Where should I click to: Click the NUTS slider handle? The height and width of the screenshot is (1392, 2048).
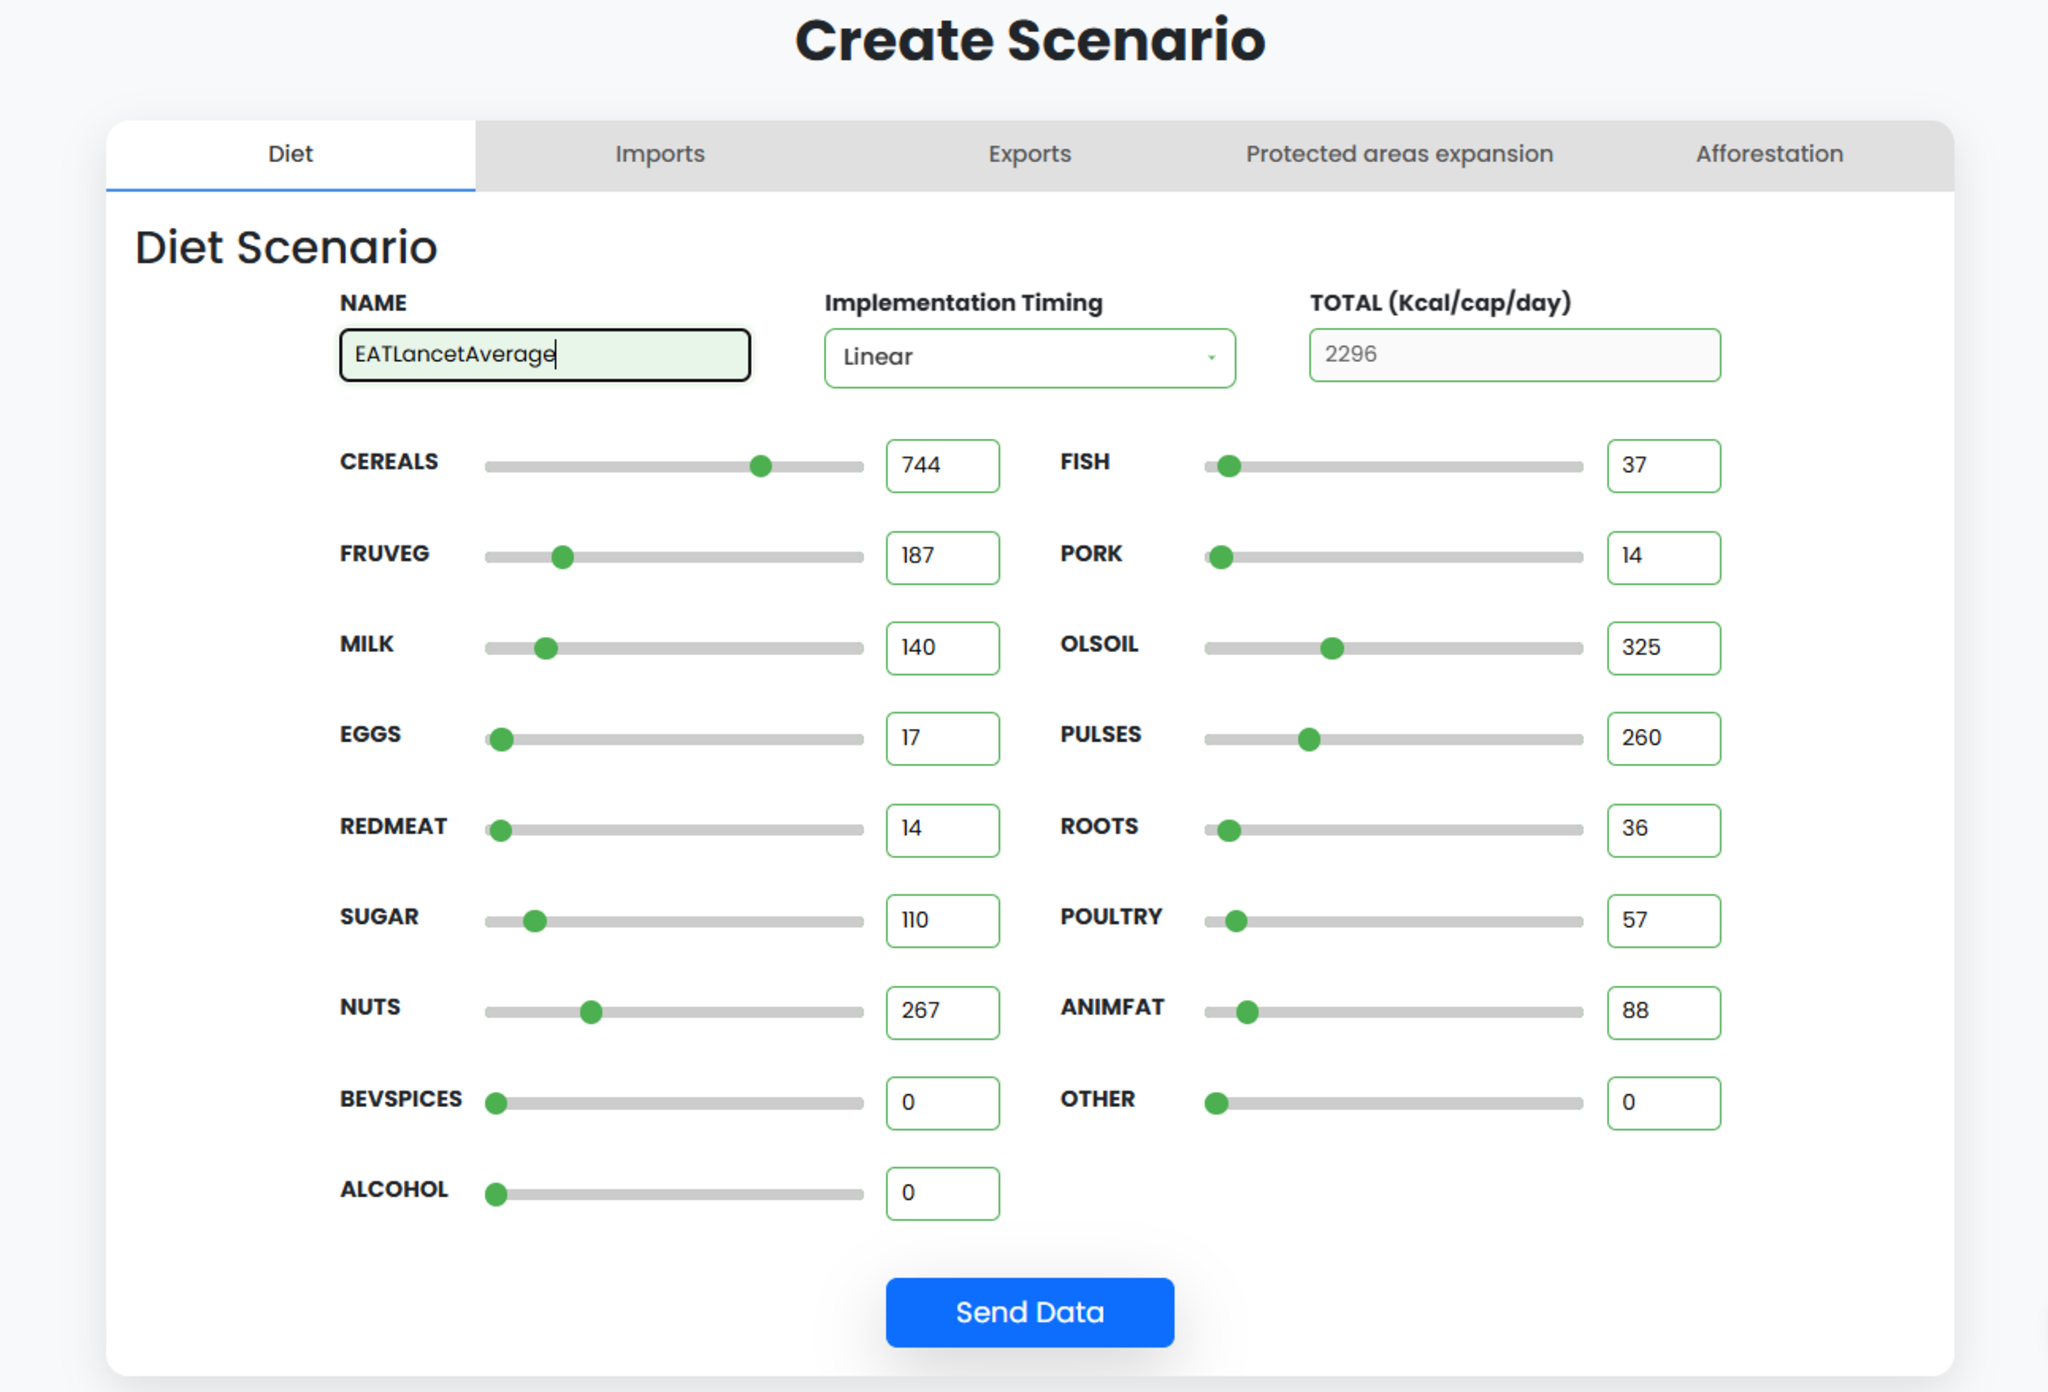[x=591, y=1012]
